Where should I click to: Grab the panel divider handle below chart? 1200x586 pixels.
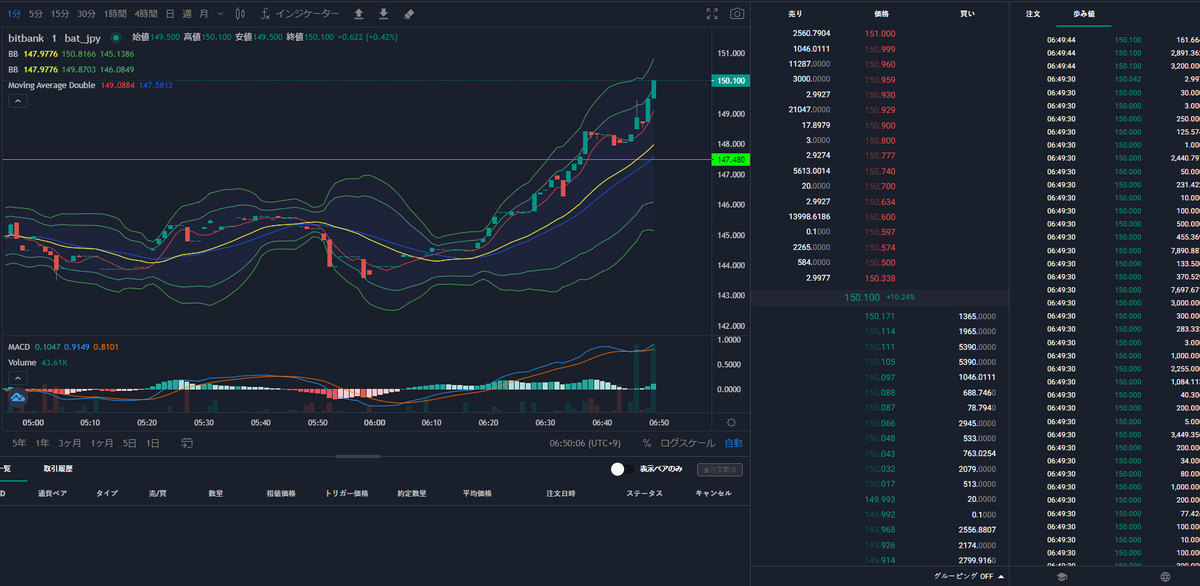357,456
